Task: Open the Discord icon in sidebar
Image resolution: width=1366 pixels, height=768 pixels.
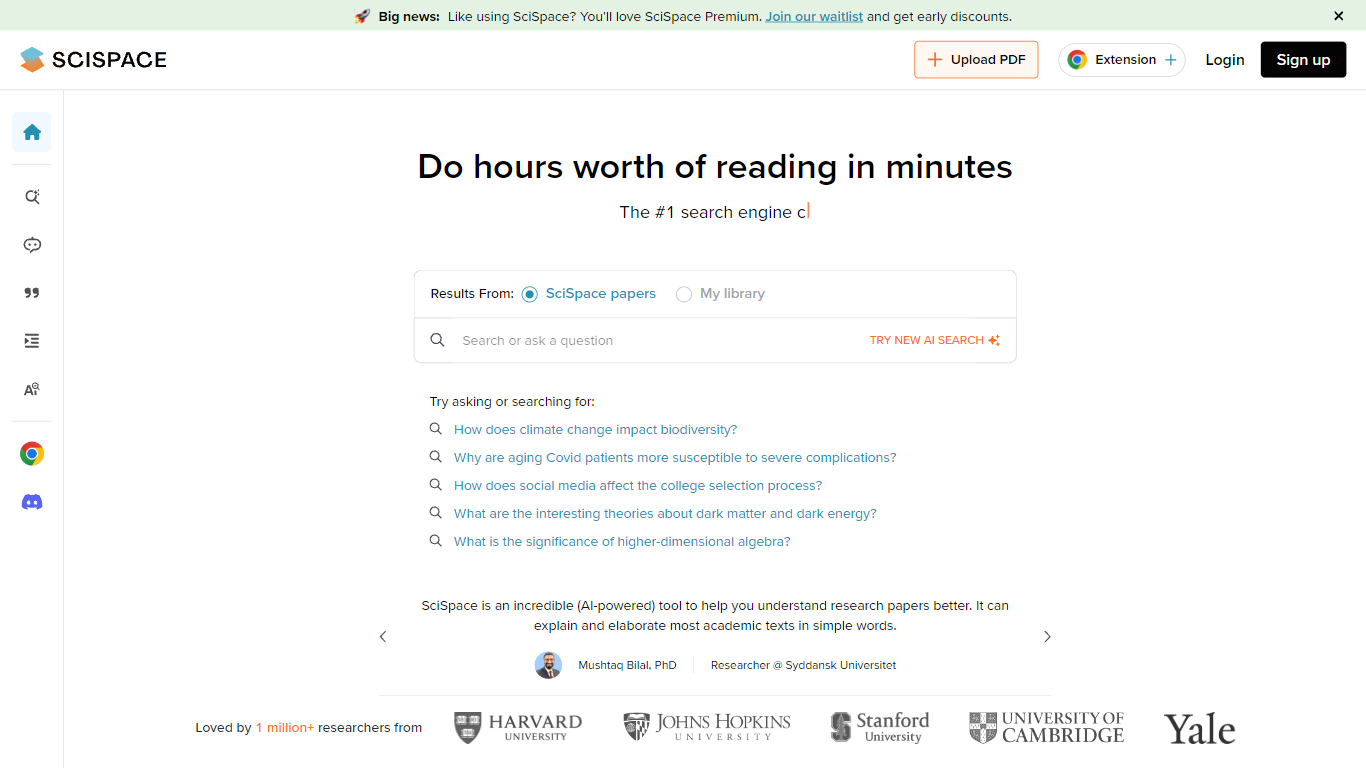Action: [x=32, y=502]
